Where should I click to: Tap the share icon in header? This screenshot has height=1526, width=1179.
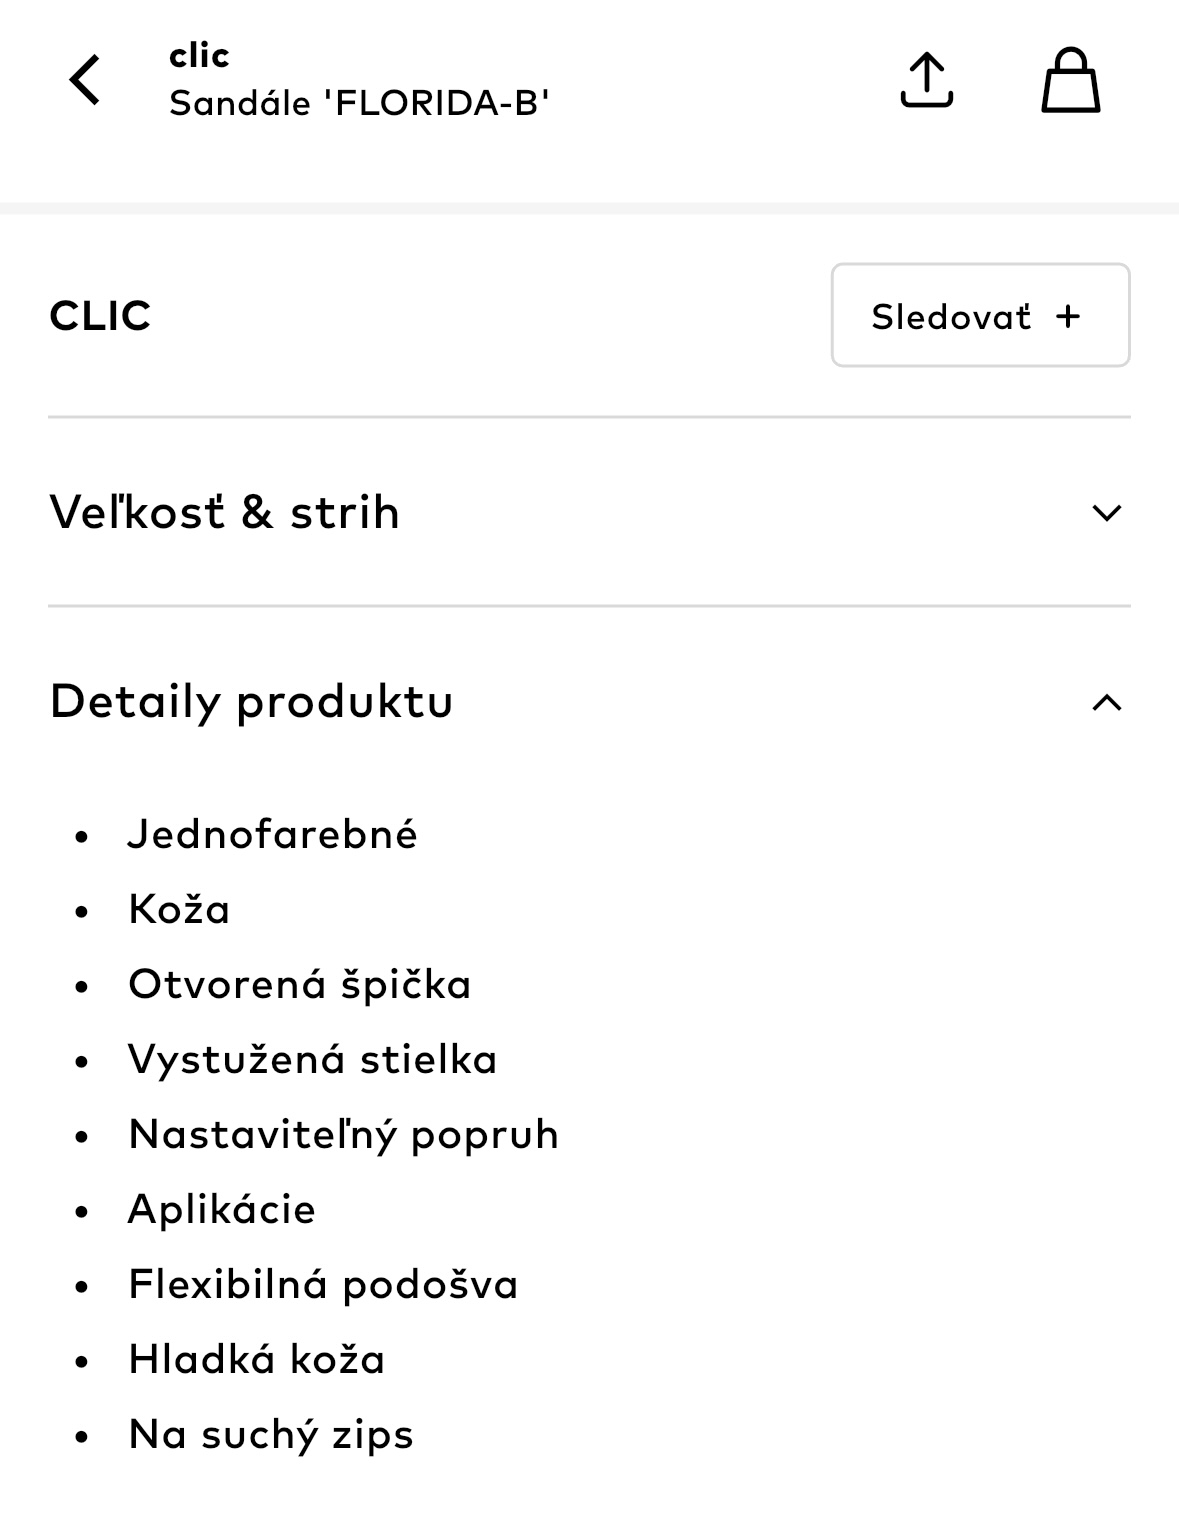pyautogui.click(x=926, y=80)
